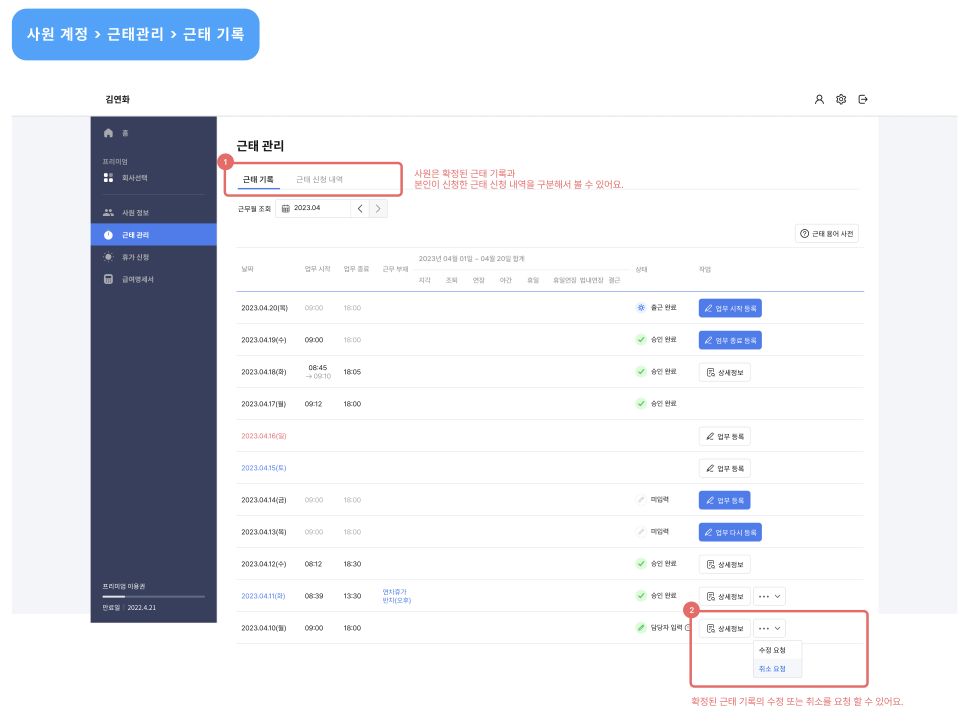Open the settings gear icon

tap(841, 99)
